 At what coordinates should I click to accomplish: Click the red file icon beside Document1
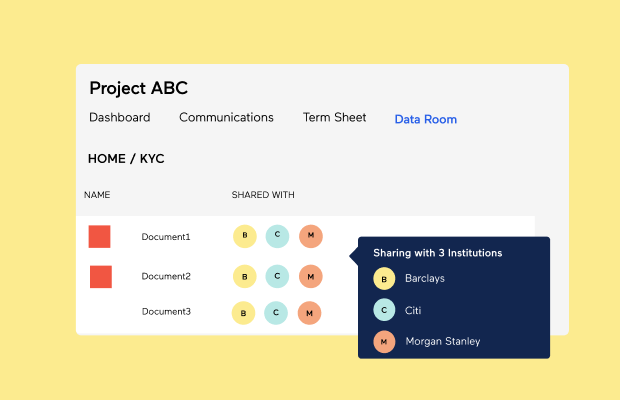click(x=99, y=237)
